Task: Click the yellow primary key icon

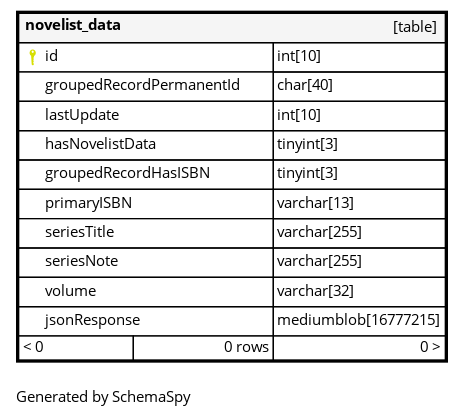Action: click(x=32, y=57)
